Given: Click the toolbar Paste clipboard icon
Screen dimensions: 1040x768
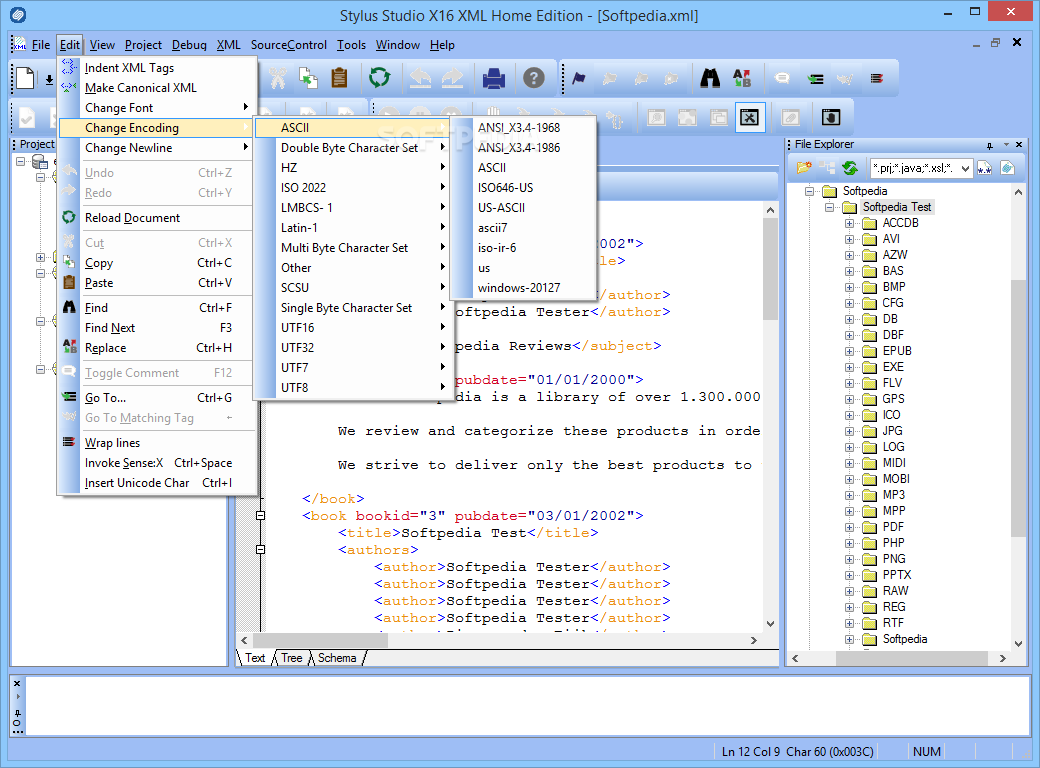Looking at the screenshot, I should point(340,78).
